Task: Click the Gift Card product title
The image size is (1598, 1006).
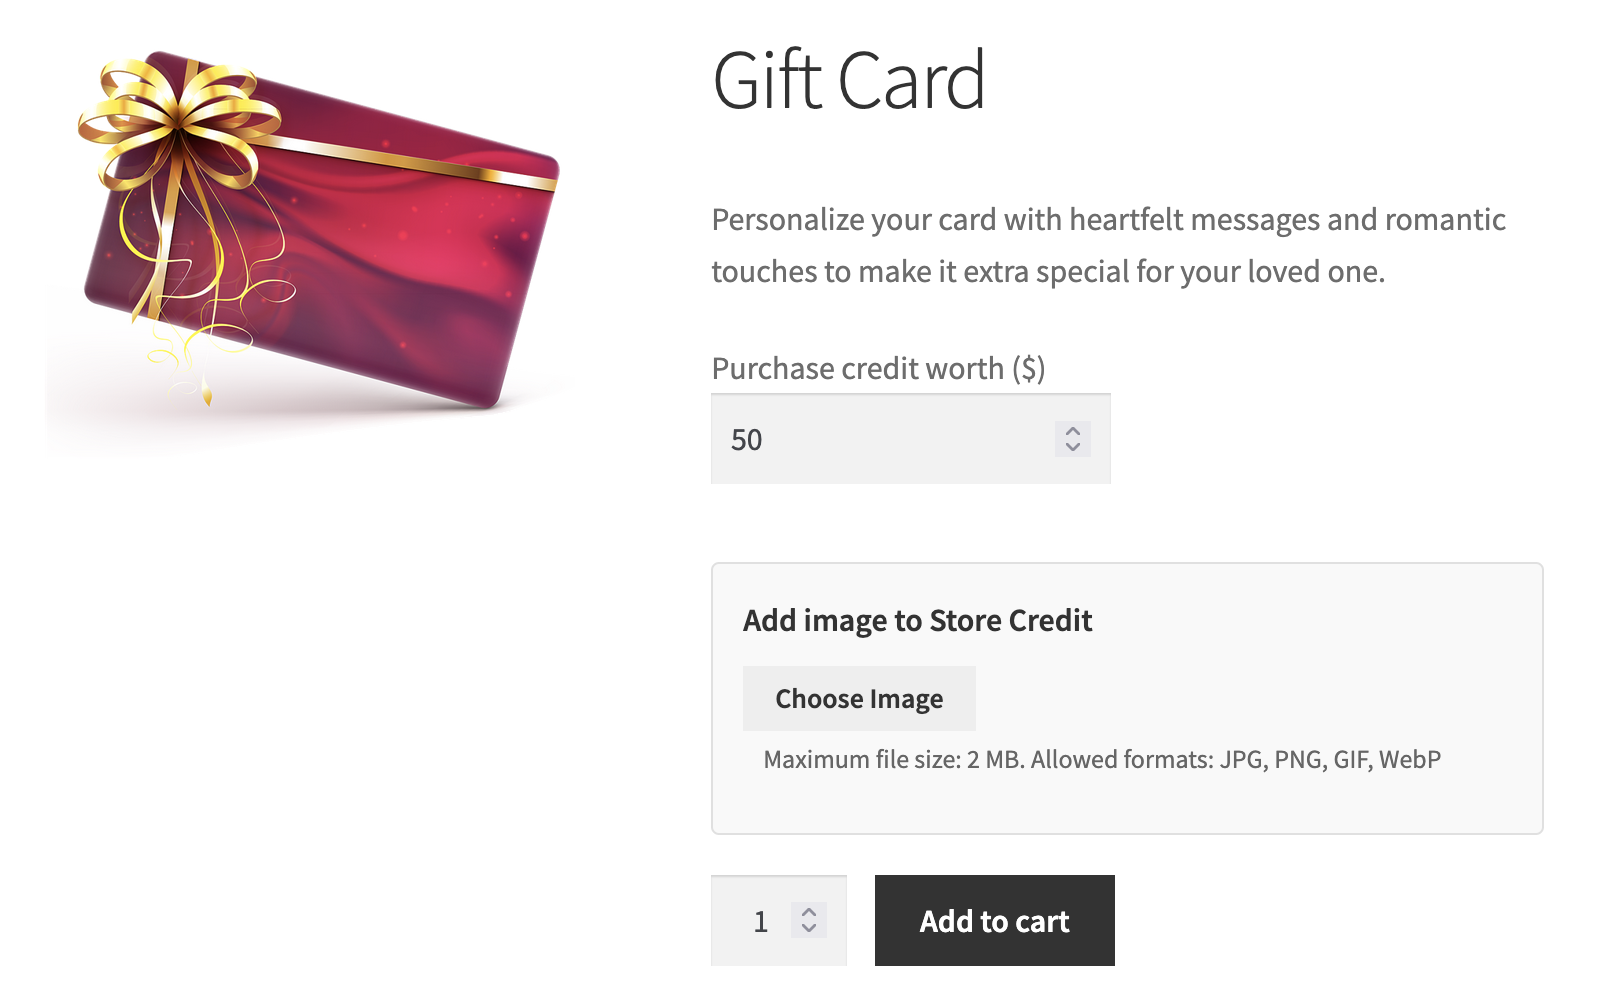Action: (848, 82)
